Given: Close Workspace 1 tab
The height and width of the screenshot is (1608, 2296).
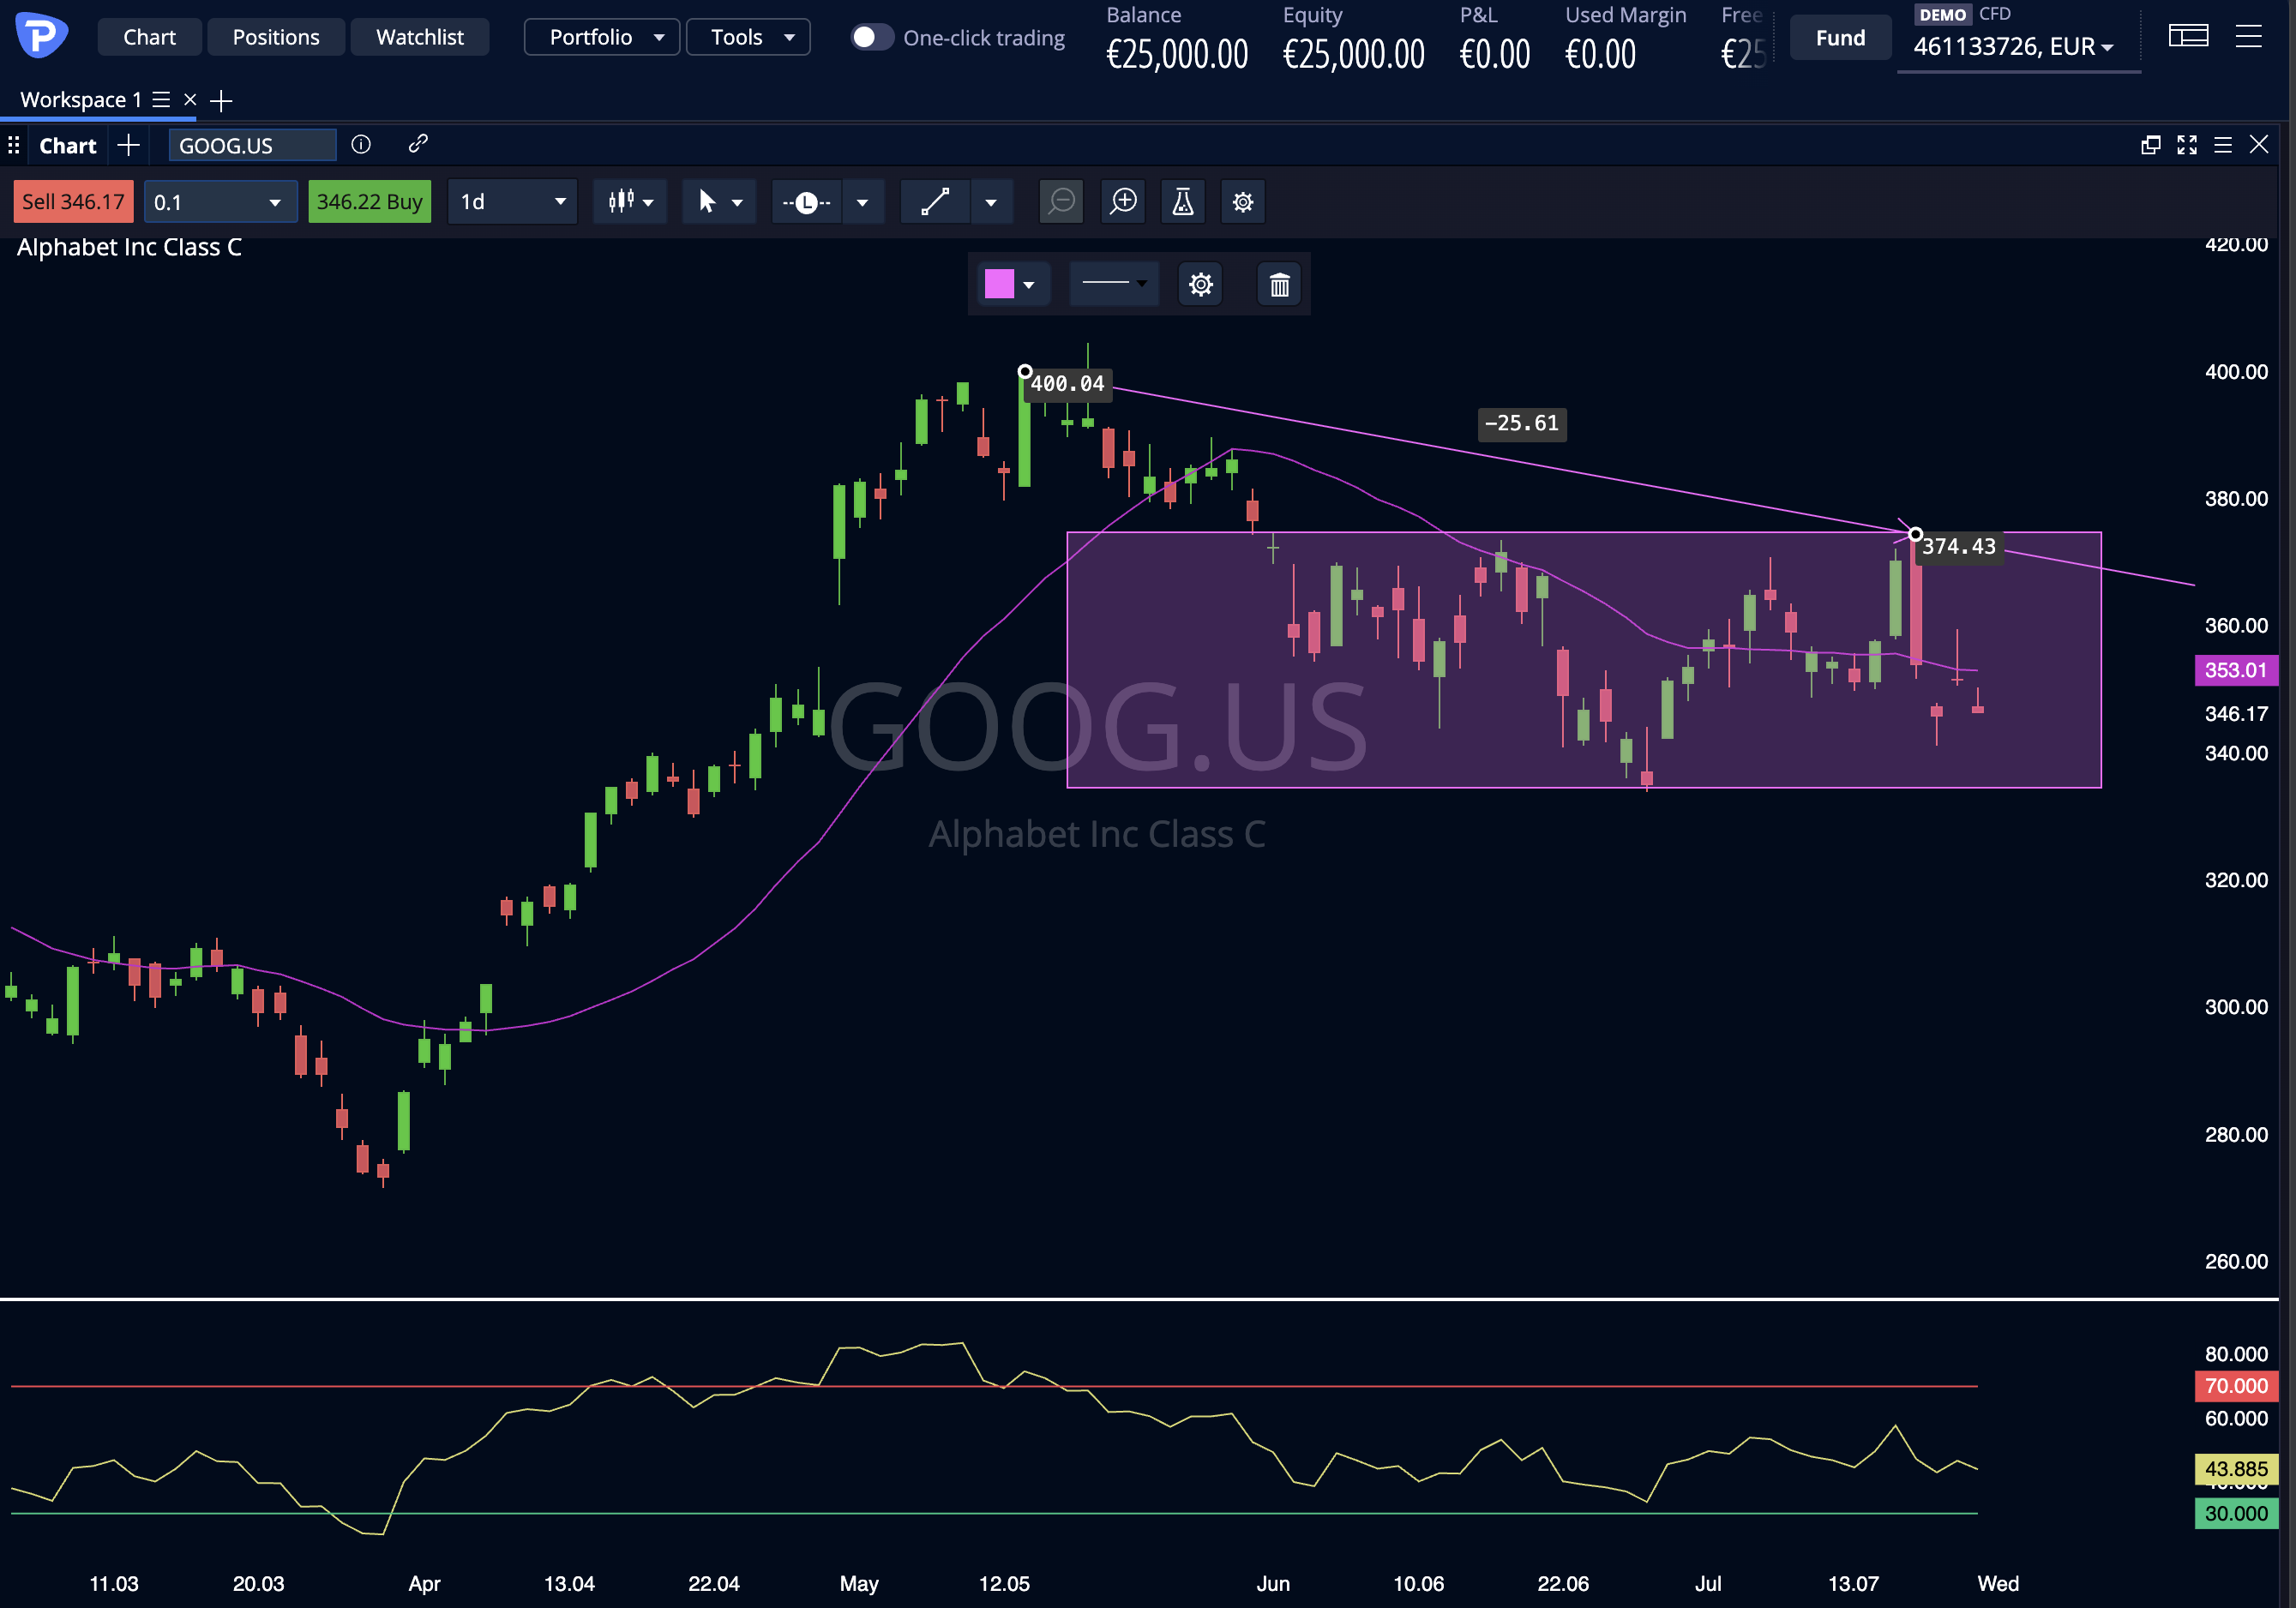Looking at the screenshot, I should 190,100.
